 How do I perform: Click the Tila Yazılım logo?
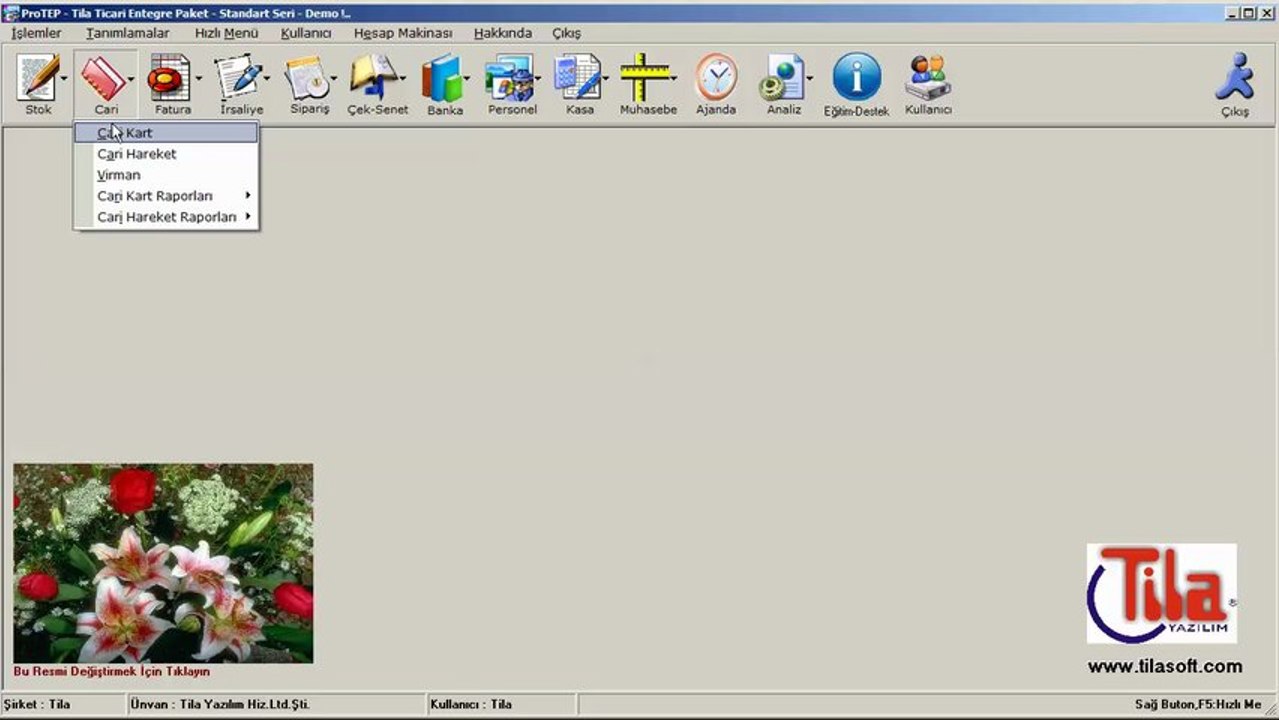tap(1162, 593)
